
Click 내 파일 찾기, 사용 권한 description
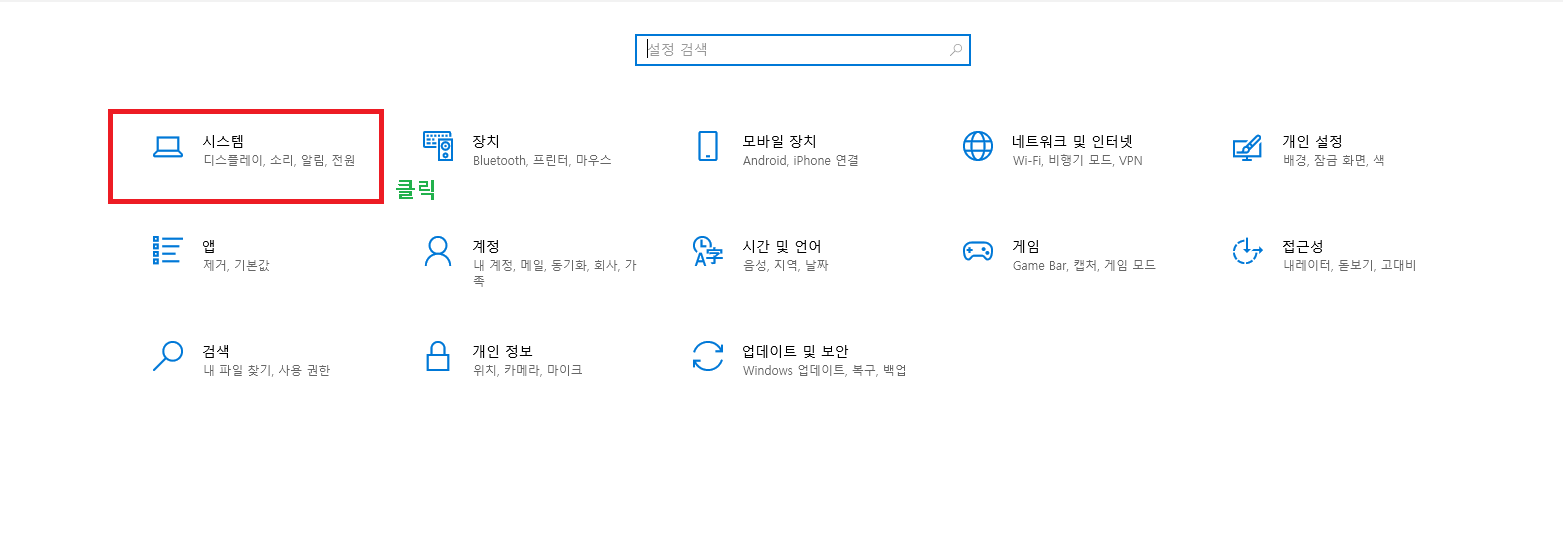pos(266,371)
